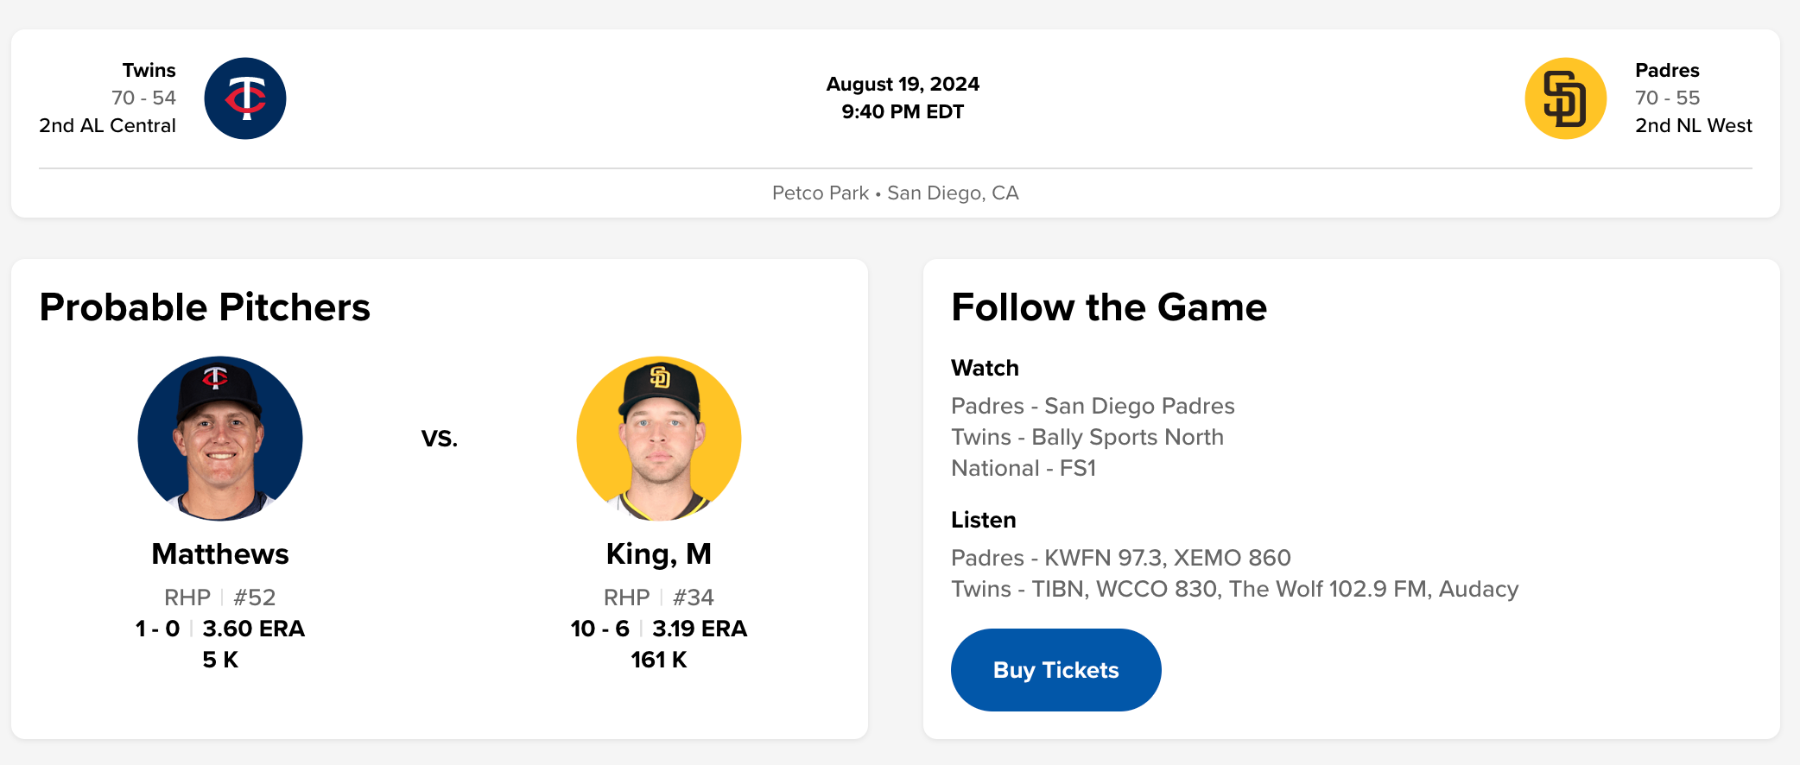Screen dimensions: 1800x765
Task: Open the King, M pitcher name link
Action: click(x=659, y=554)
